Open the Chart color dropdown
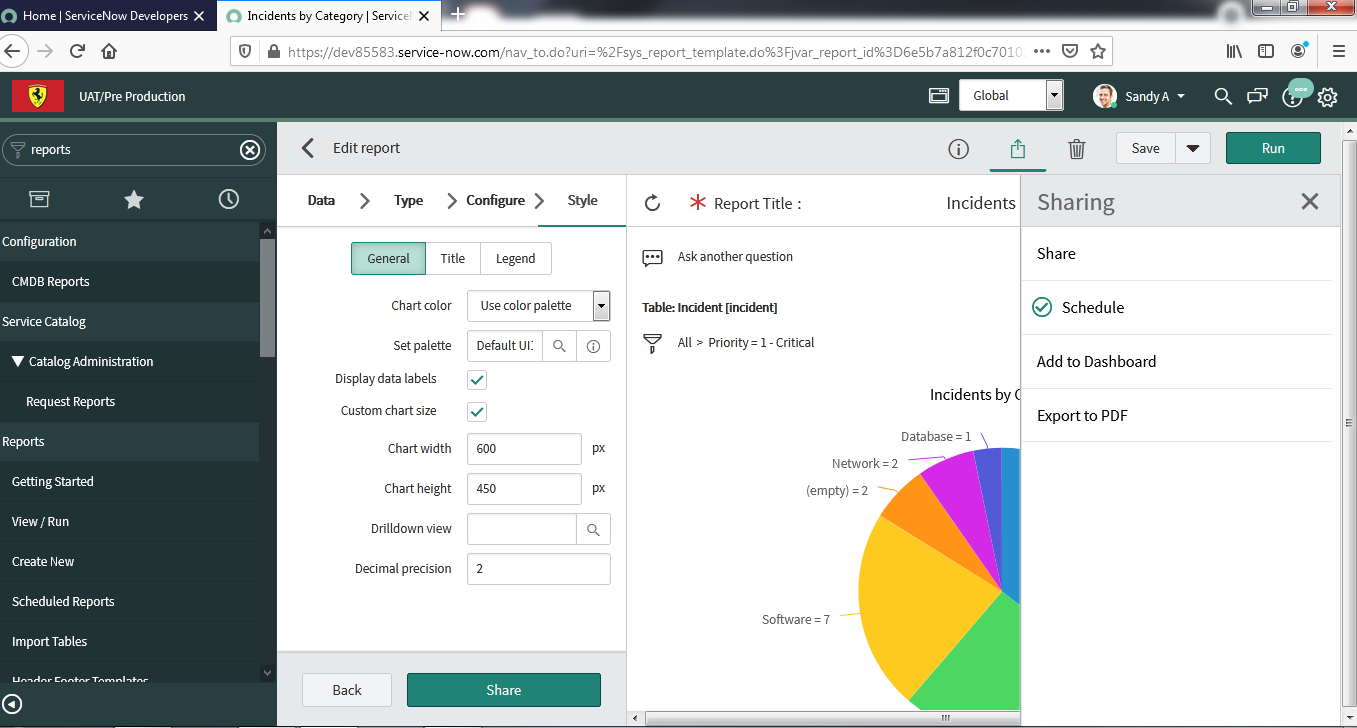Screen dimensions: 1357x728 tap(600, 305)
